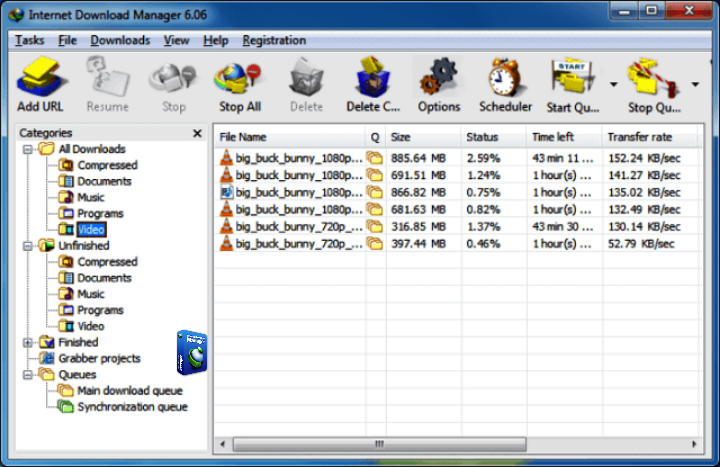Click the IDM box logo in Categories
Image resolution: width=720 pixels, height=467 pixels.
click(191, 352)
